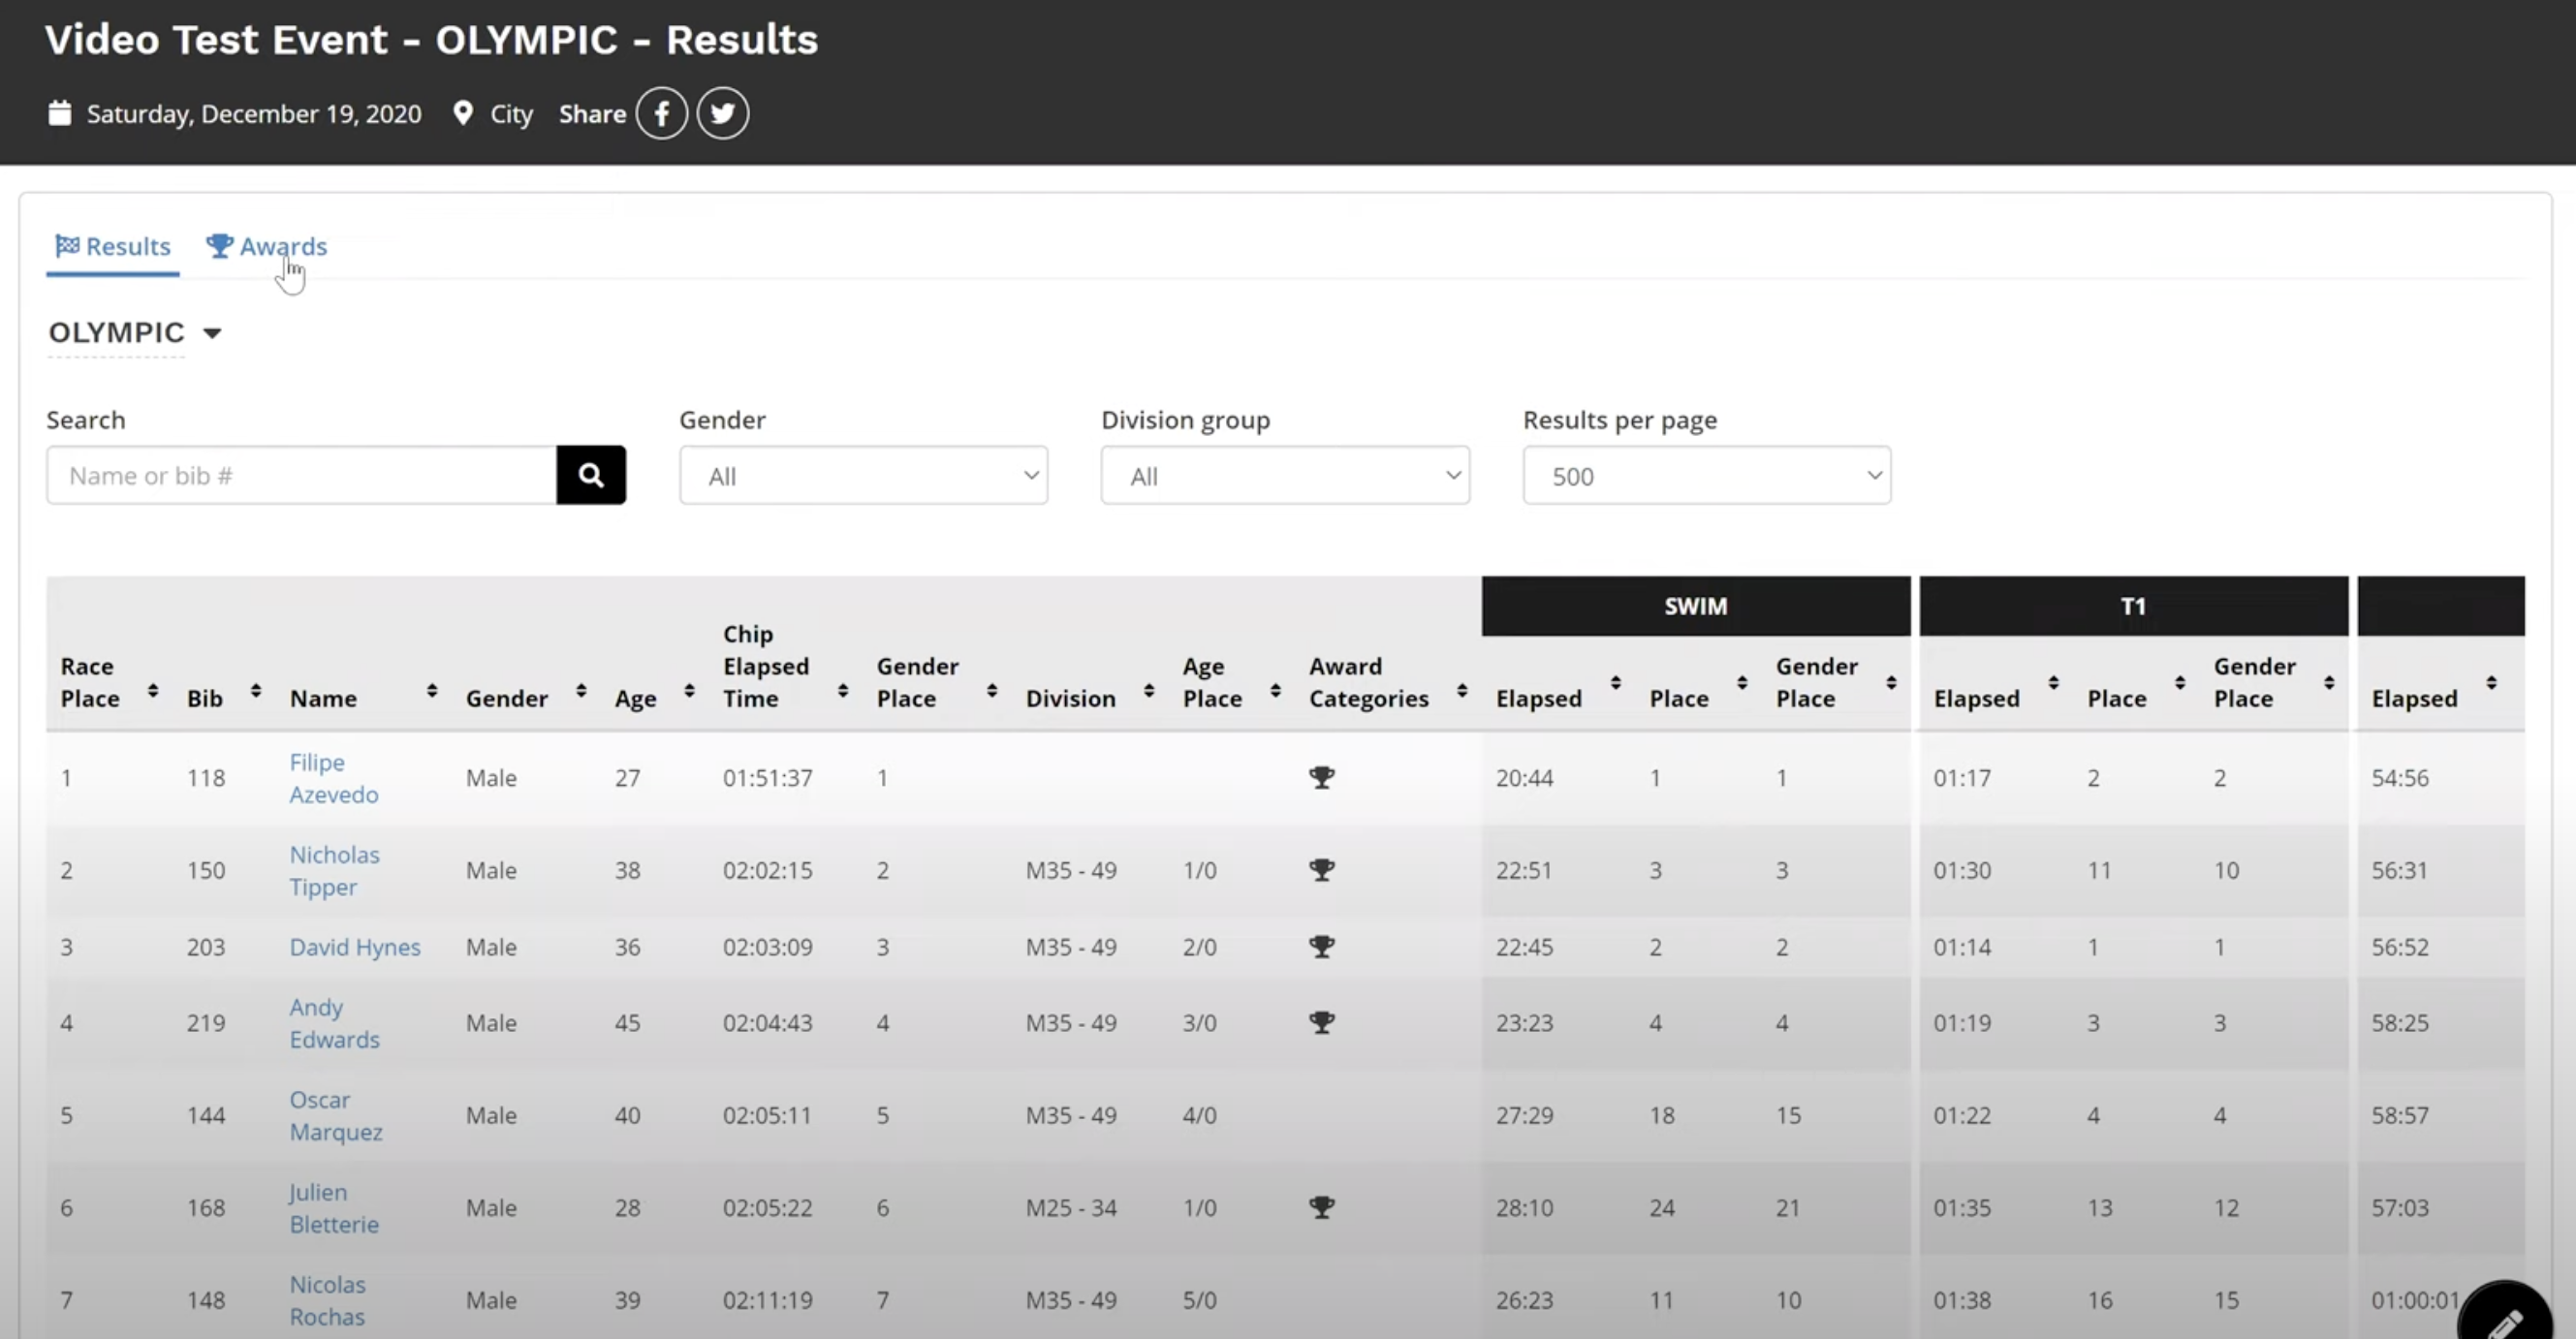Share results on Twitter
The height and width of the screenshot is (1339, 2576).
(722, 113)
